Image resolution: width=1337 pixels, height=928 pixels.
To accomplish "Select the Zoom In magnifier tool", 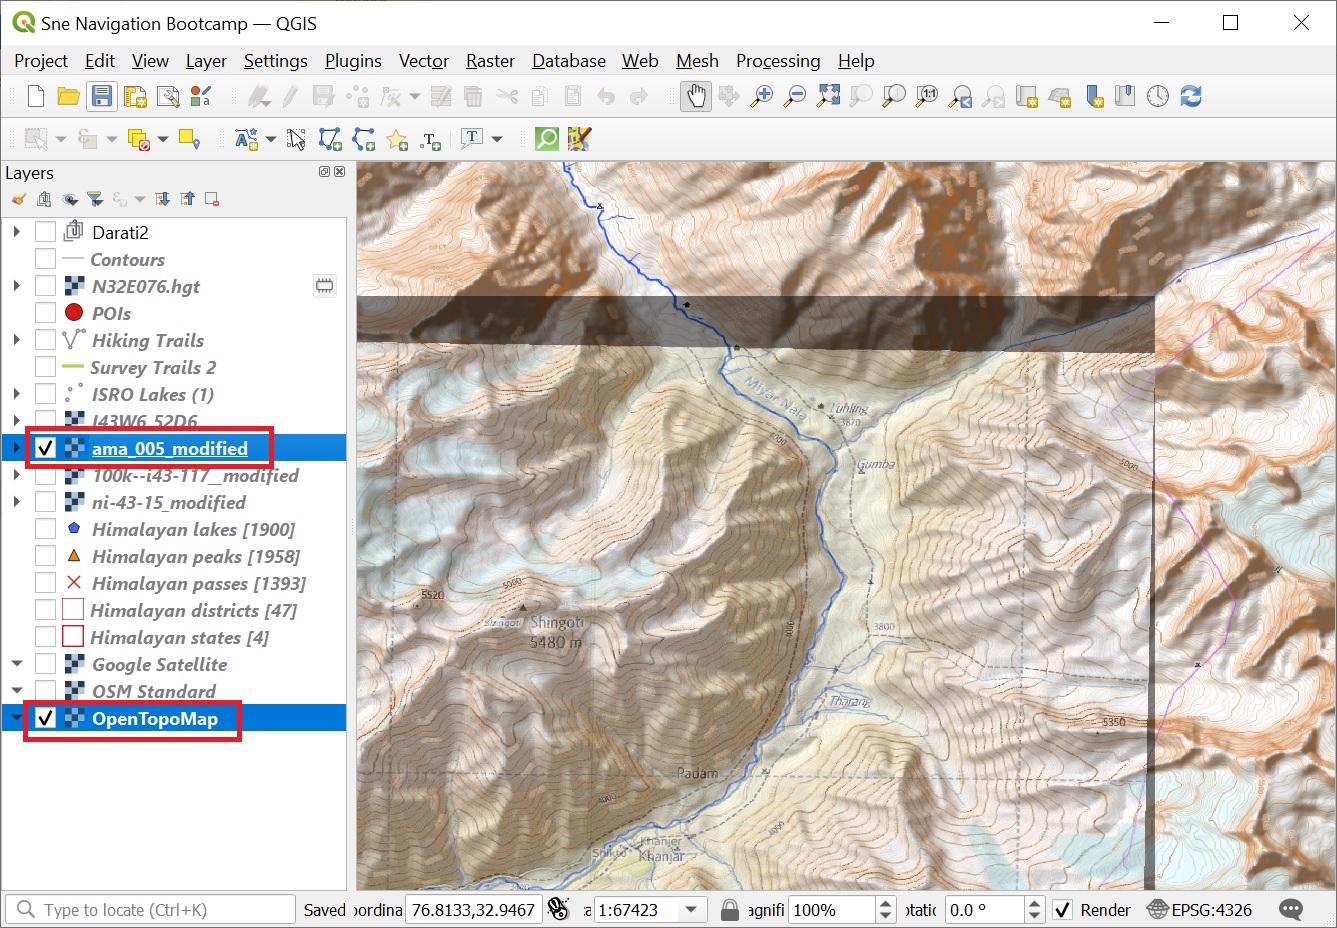I will click(762, 96).
